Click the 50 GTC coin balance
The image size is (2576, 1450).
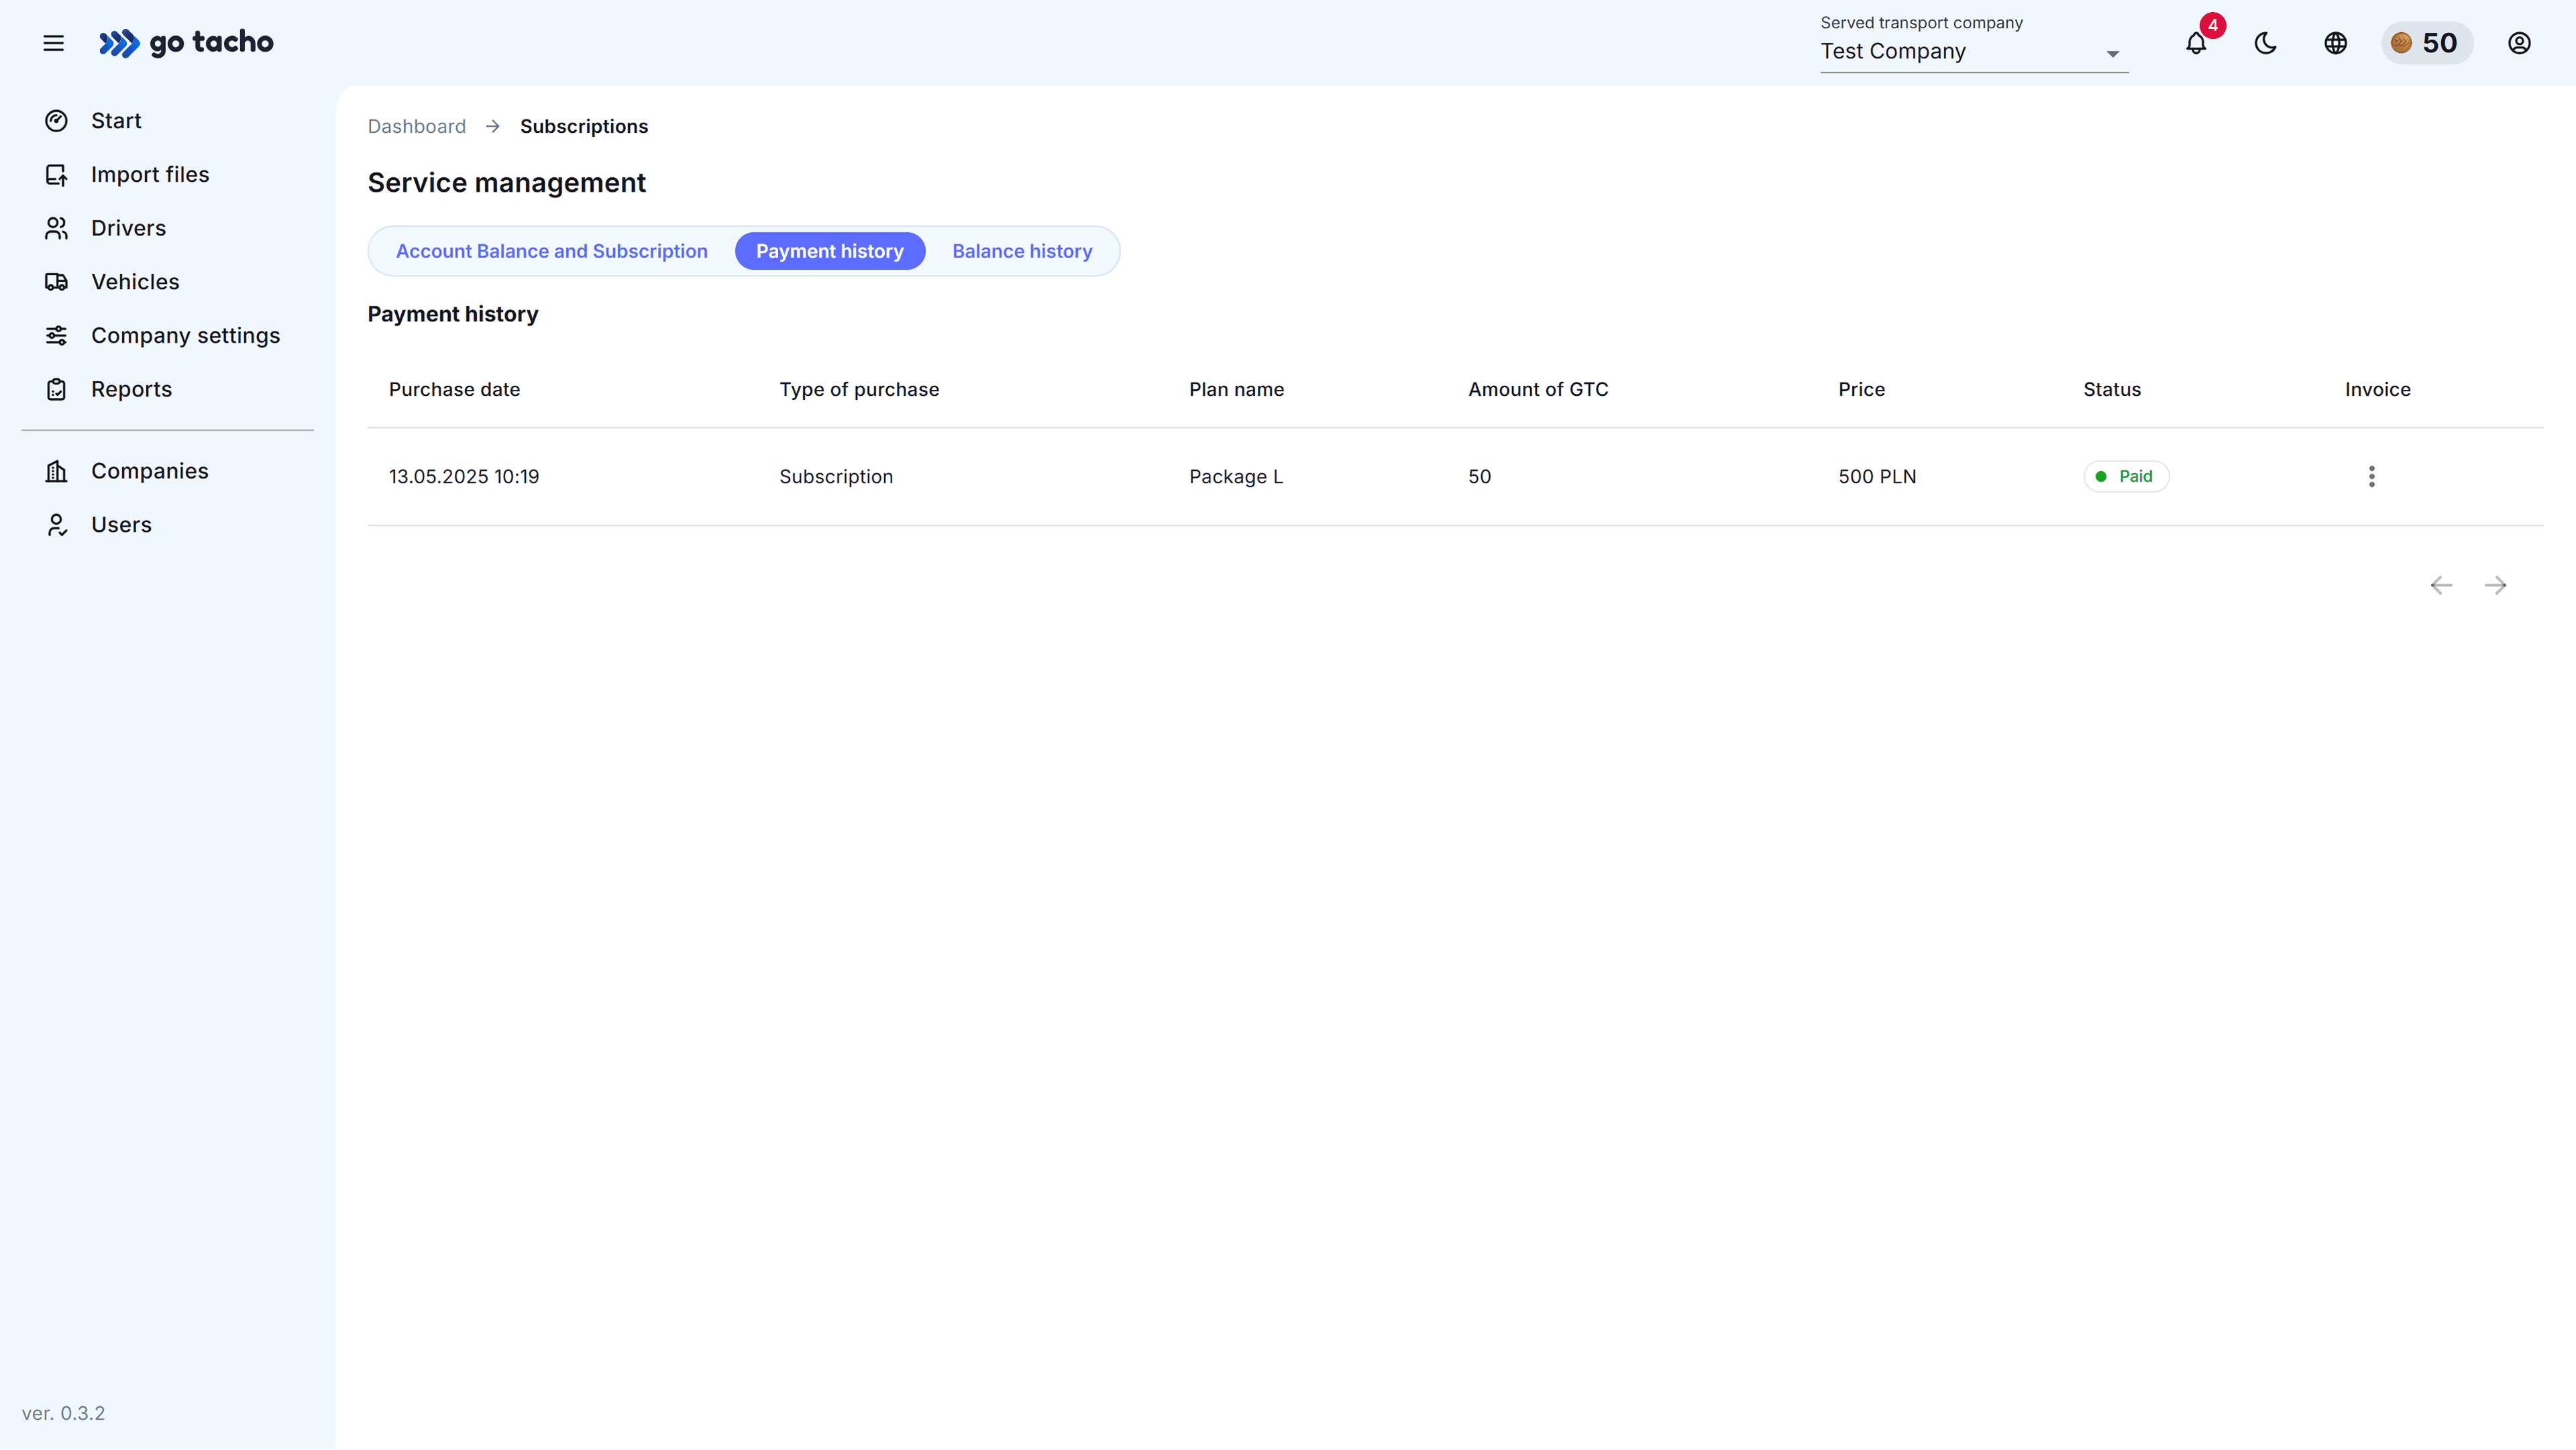pyautogui.click(x=2426, y=43)
